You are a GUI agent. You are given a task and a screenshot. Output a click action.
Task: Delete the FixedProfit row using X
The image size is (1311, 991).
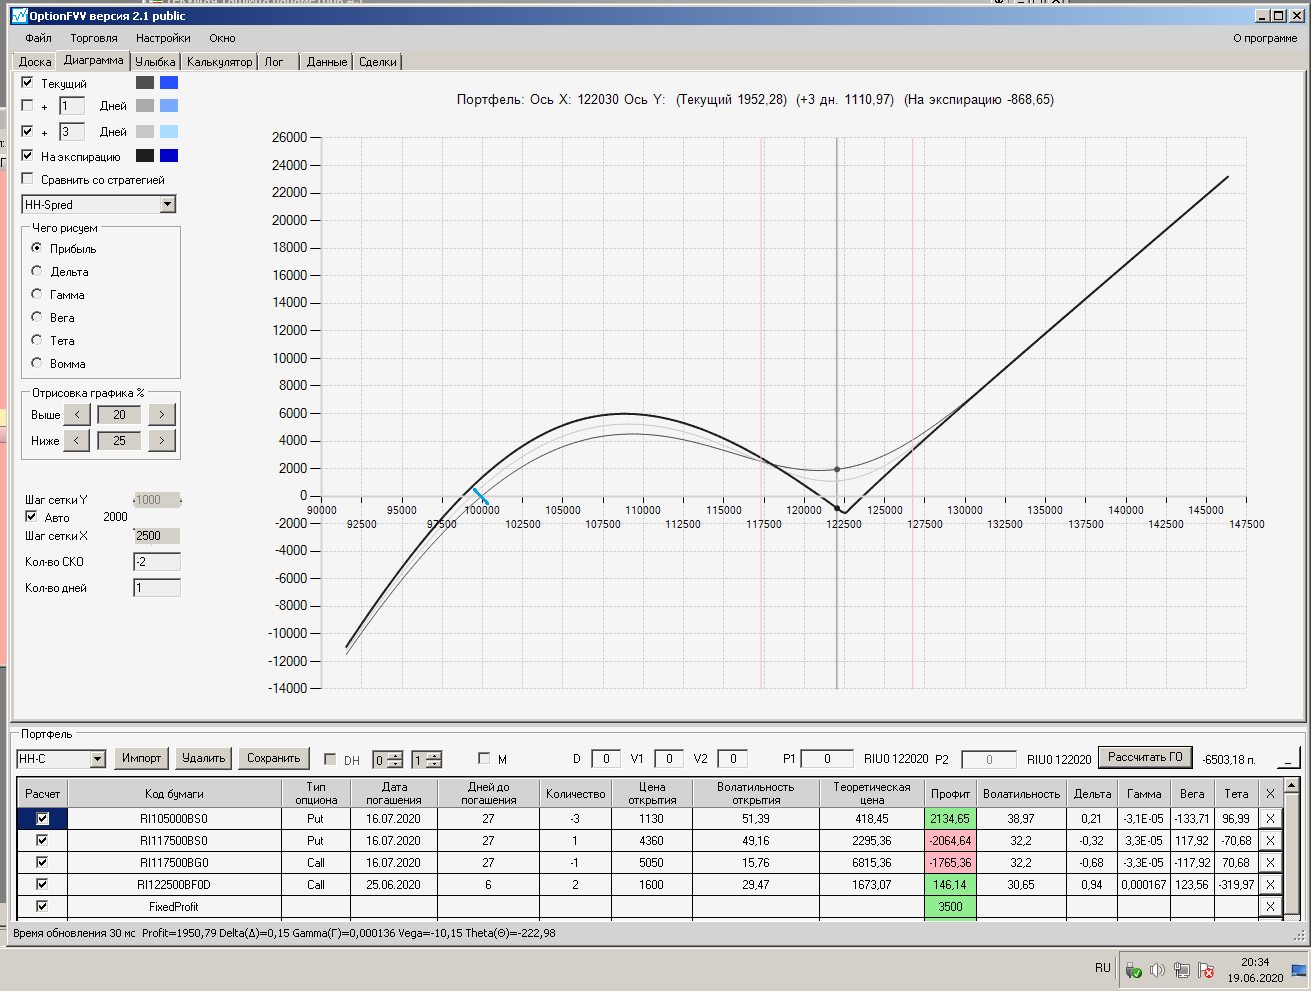1270,907
